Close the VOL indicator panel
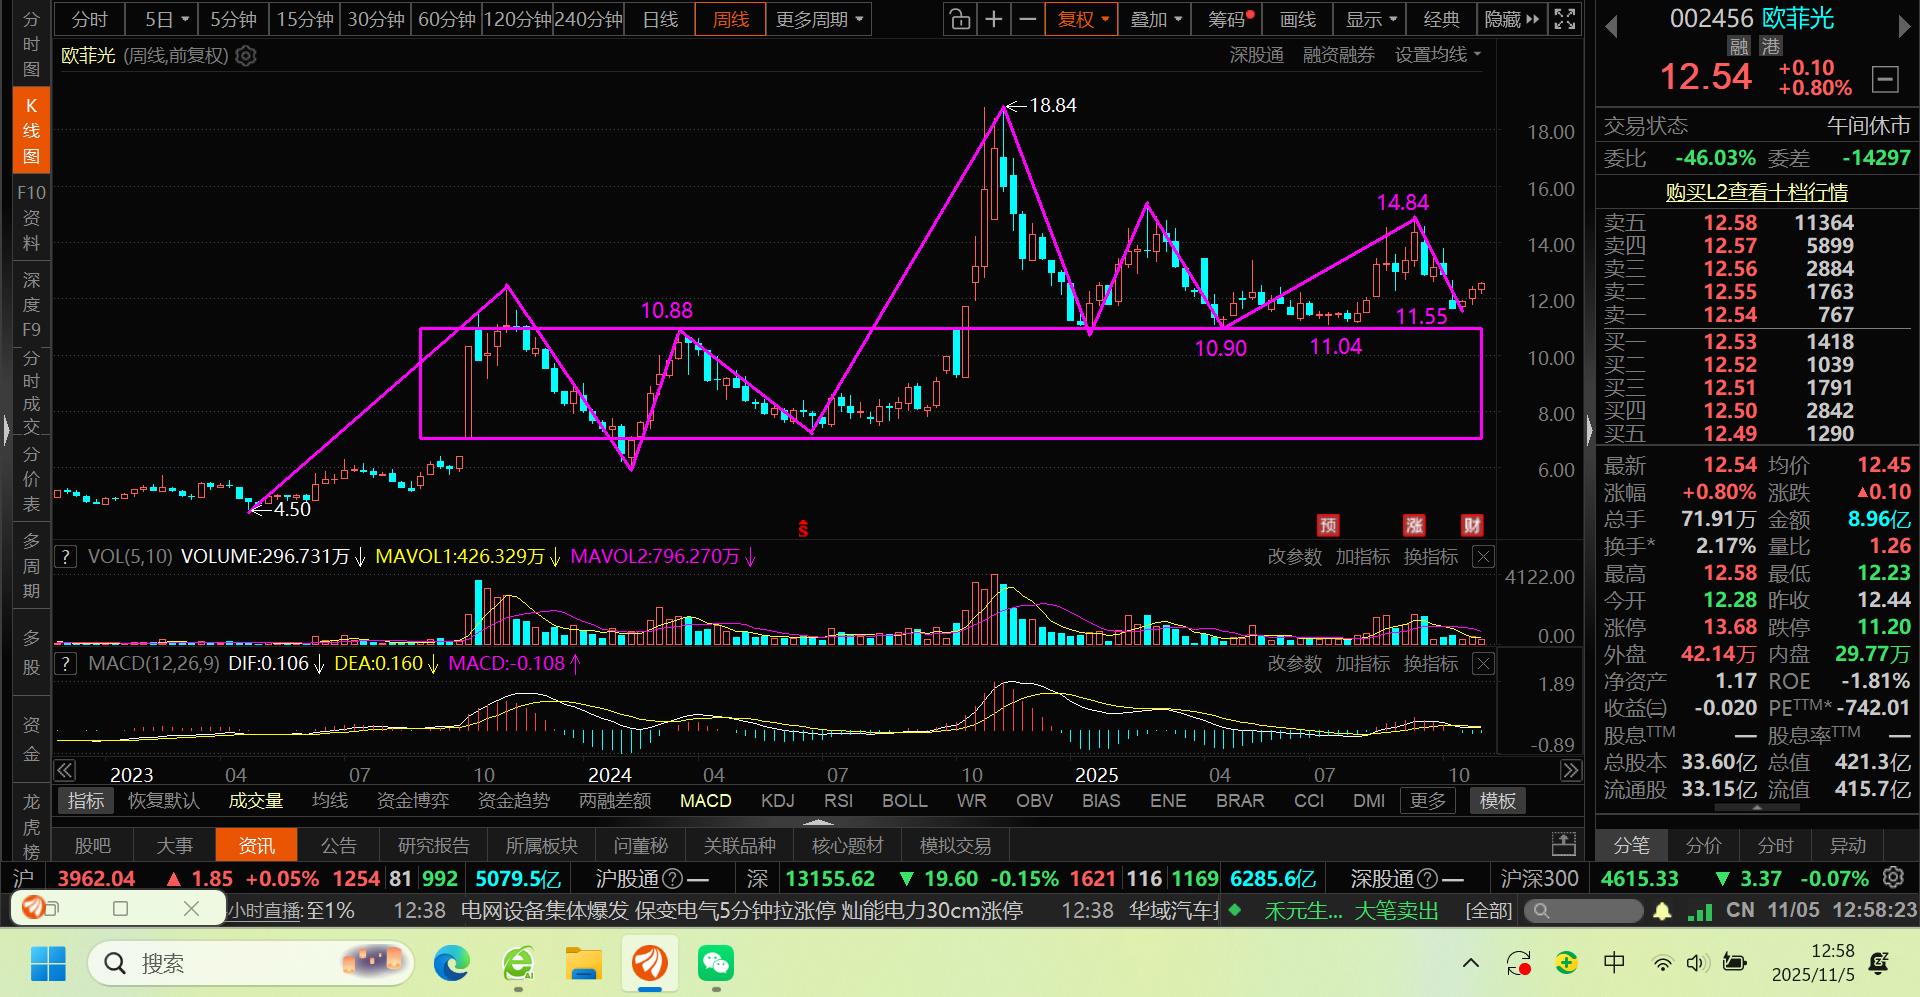Screen dimensions: 1920x997 pyautogui.click(x=1484, y=557)
